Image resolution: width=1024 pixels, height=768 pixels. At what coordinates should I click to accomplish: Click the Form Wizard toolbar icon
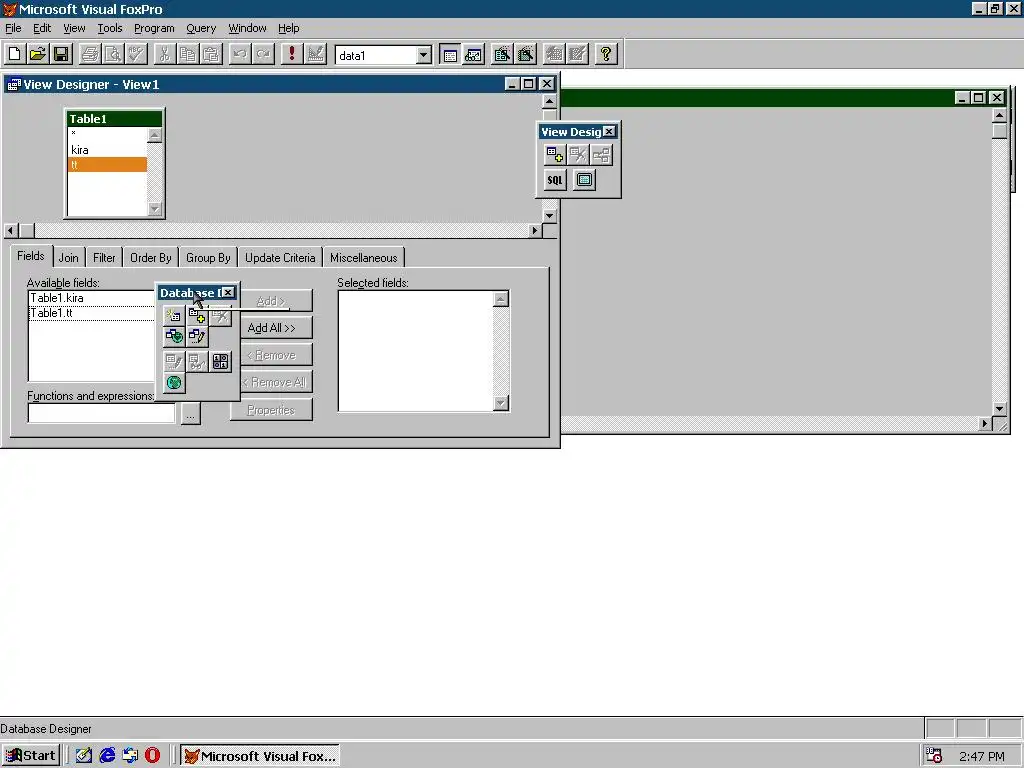502,54
